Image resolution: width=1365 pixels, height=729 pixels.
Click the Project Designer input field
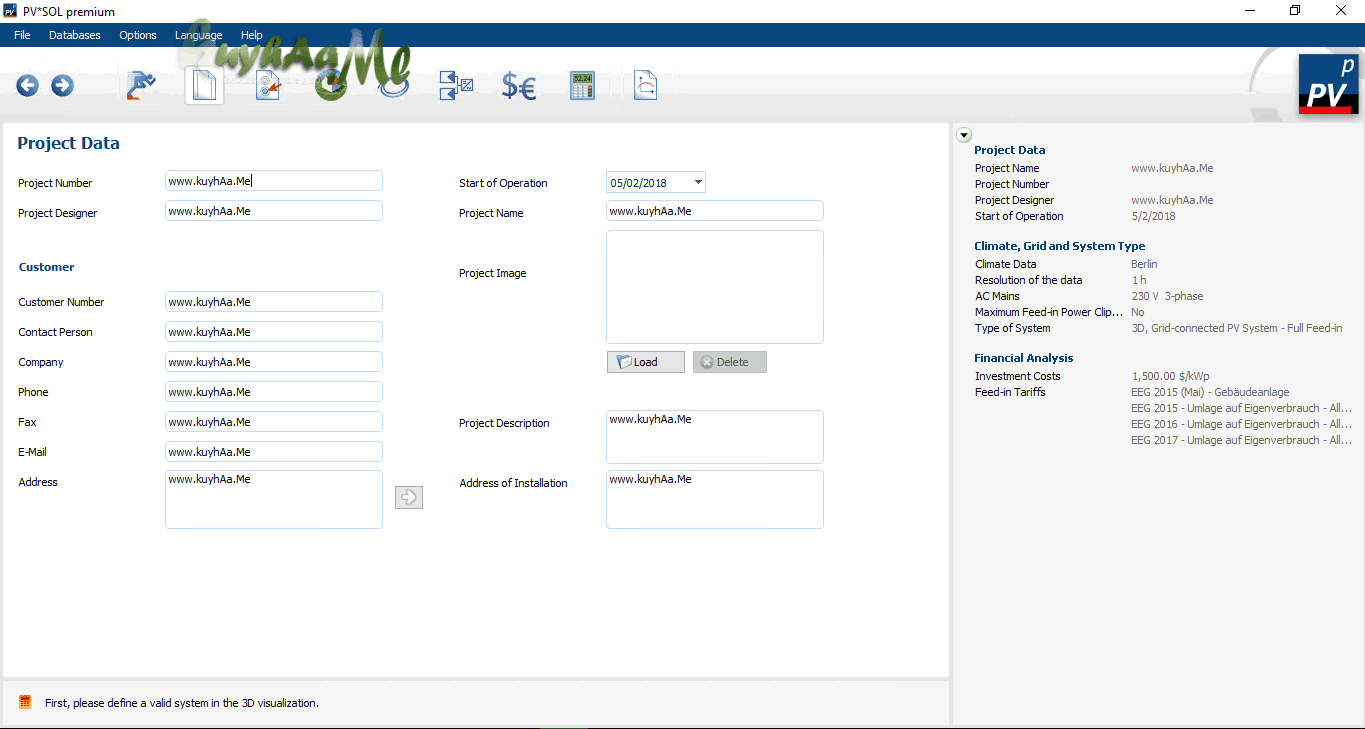[274, 211]
